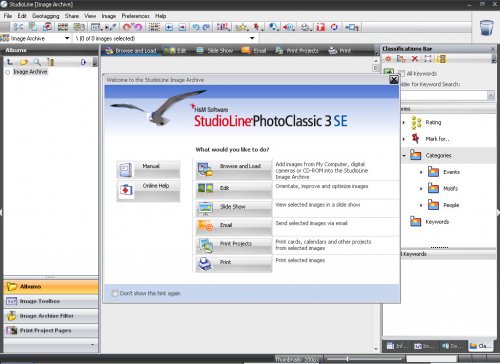The width and height of the screenshot is (500, 364).
Task: Click the select-all dotted grid toolbar icon
Action: tap(154, 27)
